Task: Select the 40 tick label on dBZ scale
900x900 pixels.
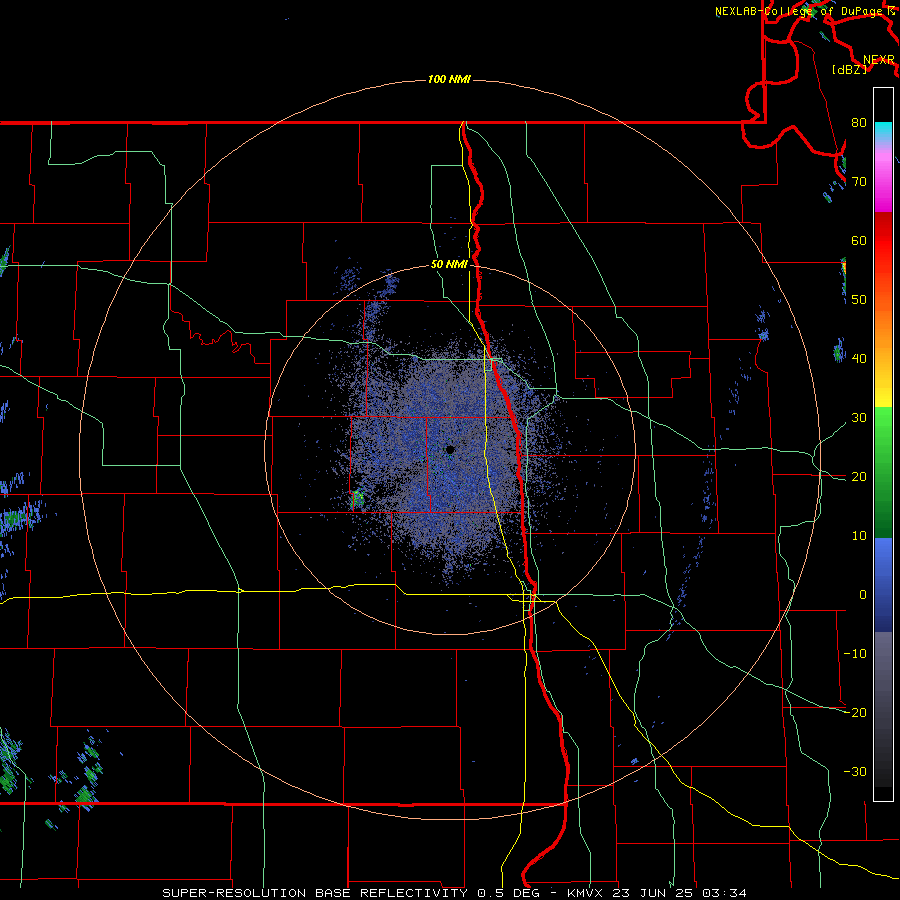Action: (859, 358)
